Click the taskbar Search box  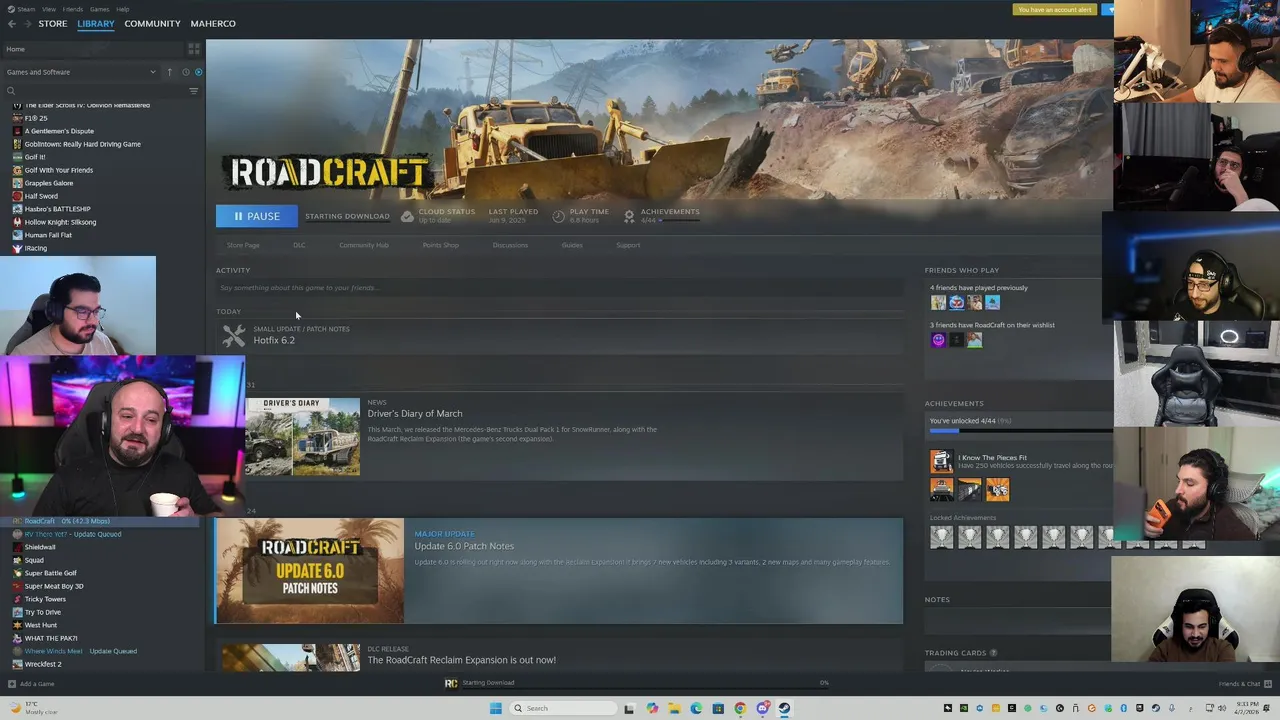pos(564,708)
